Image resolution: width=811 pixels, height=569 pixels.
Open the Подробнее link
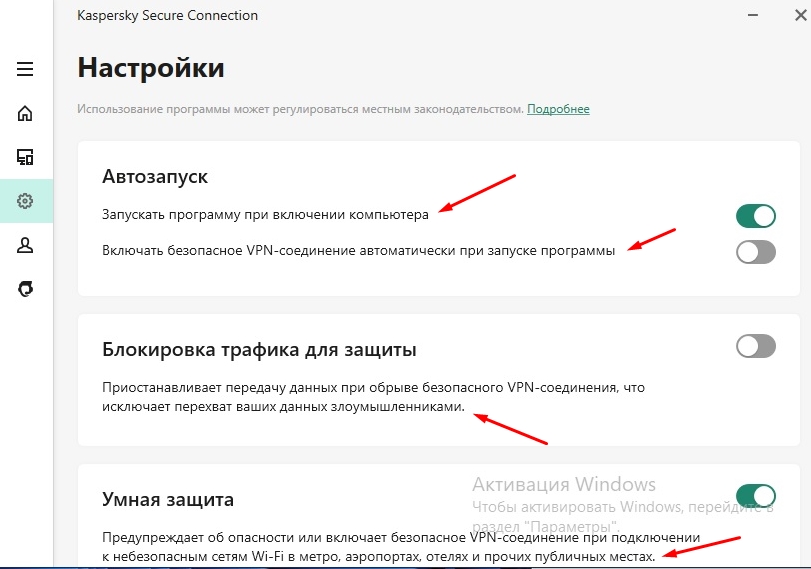[558, 109]
